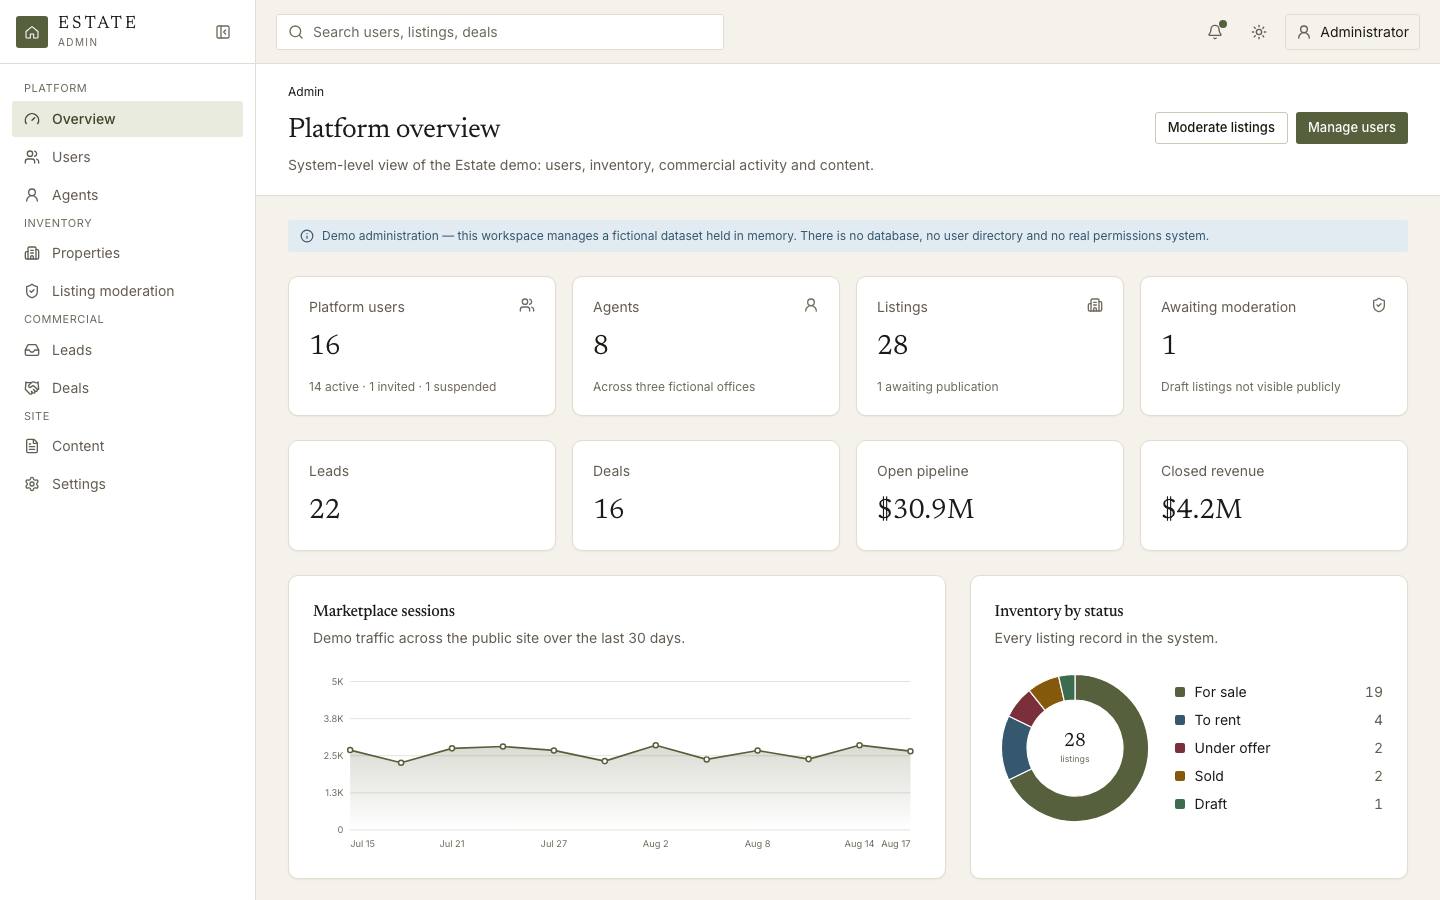Click the Aug 2 data point on sessions chart
This screenshot has width=1440, height=900.
pyautogui.click(x=656, y=745)
